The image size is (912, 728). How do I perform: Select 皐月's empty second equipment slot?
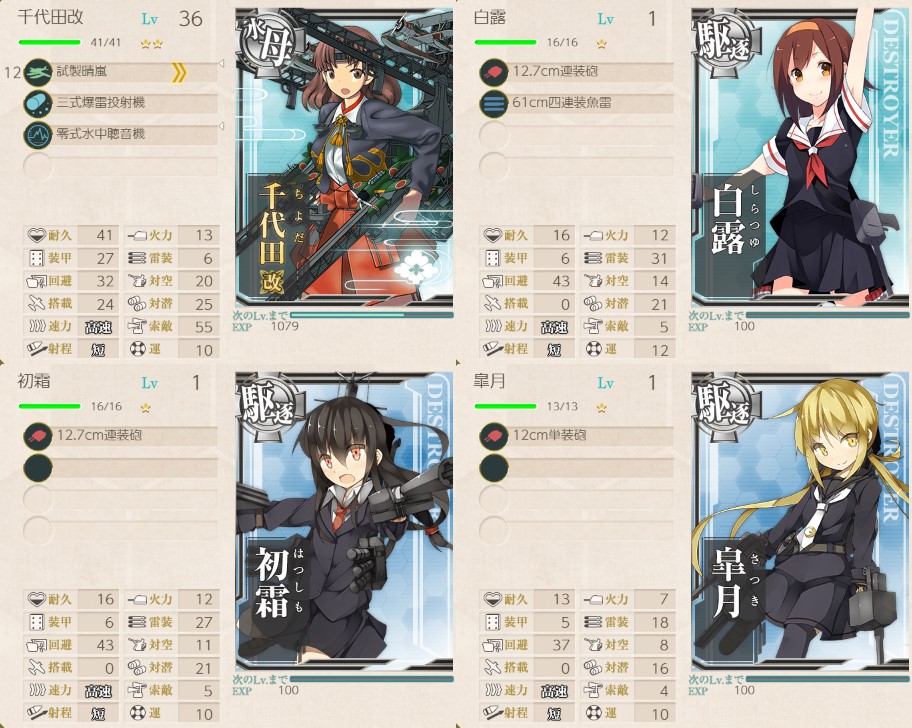(x=577, y=468)
